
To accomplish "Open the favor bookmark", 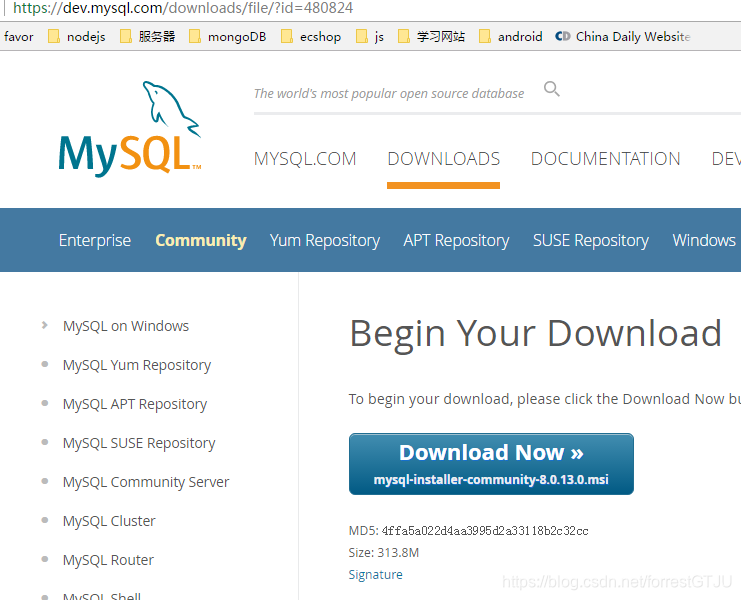I will click(19, 36).
